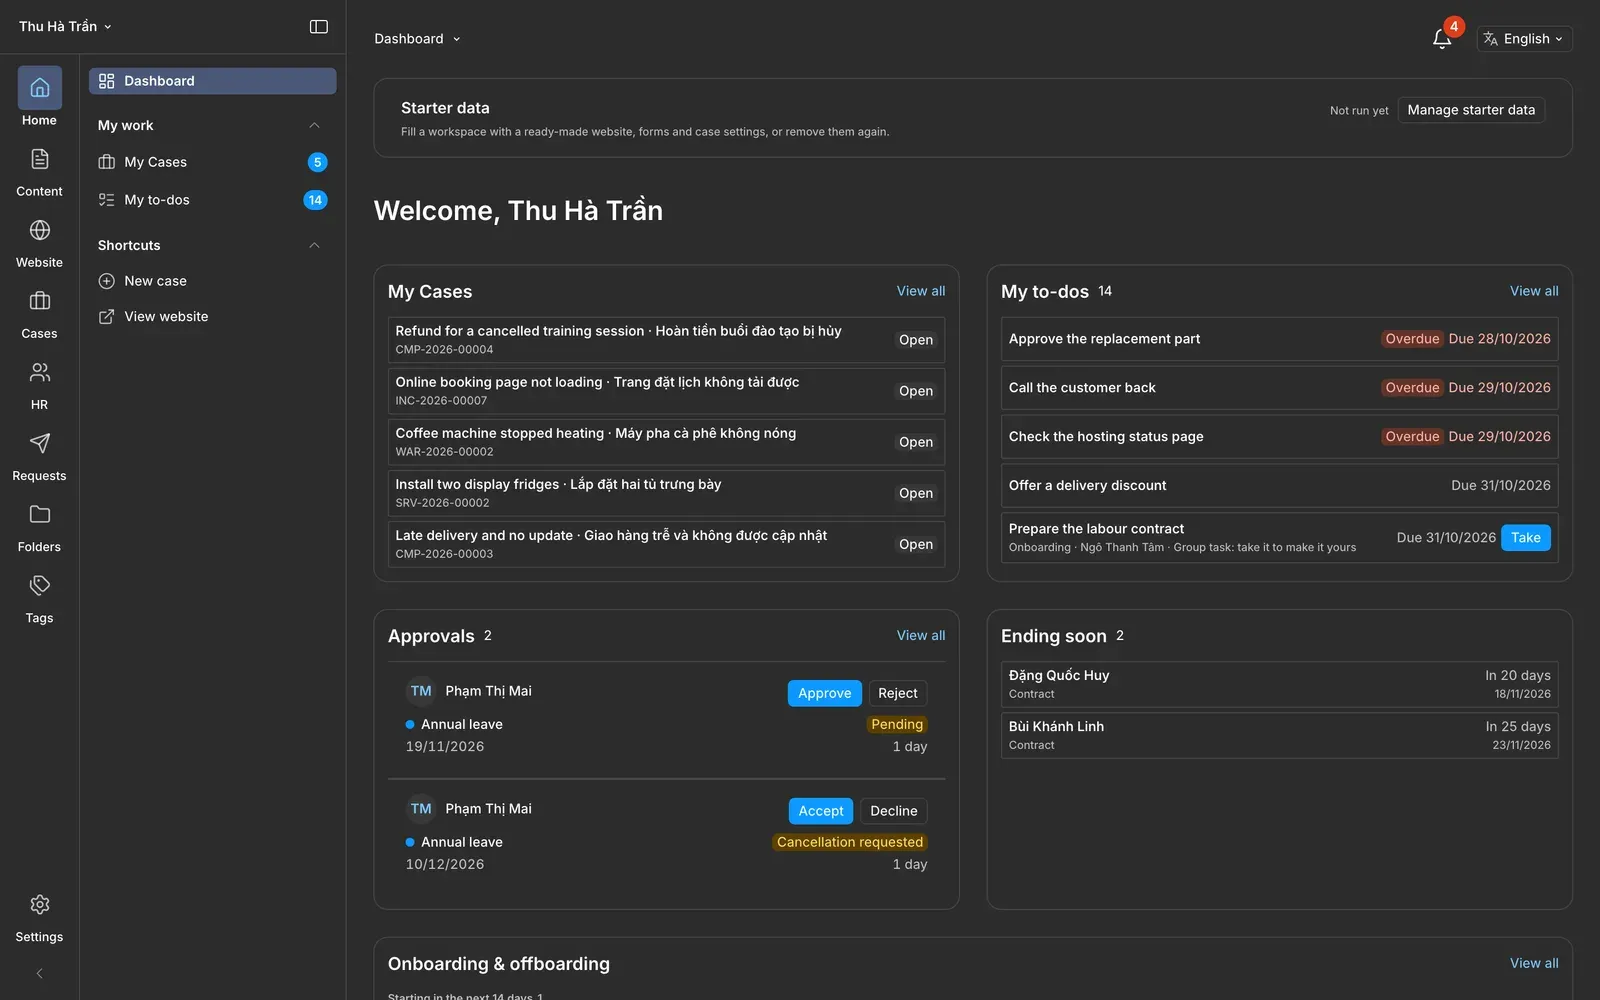Open case CMP-2026-00004 refund for cancelled training

[666, 340]
